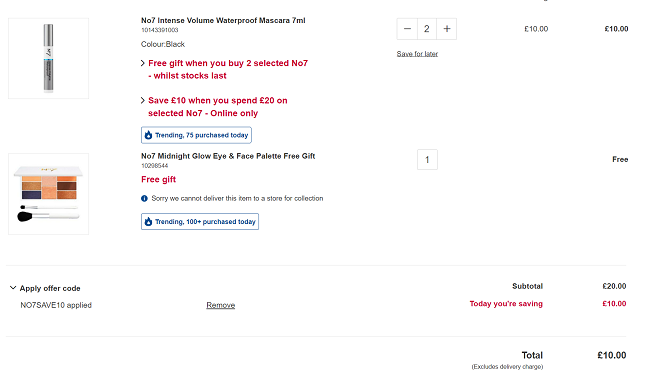The height and width of the screenshot is (383, 650).
Task: Increase mascara quantity with plus button
Action: (446, 29)
